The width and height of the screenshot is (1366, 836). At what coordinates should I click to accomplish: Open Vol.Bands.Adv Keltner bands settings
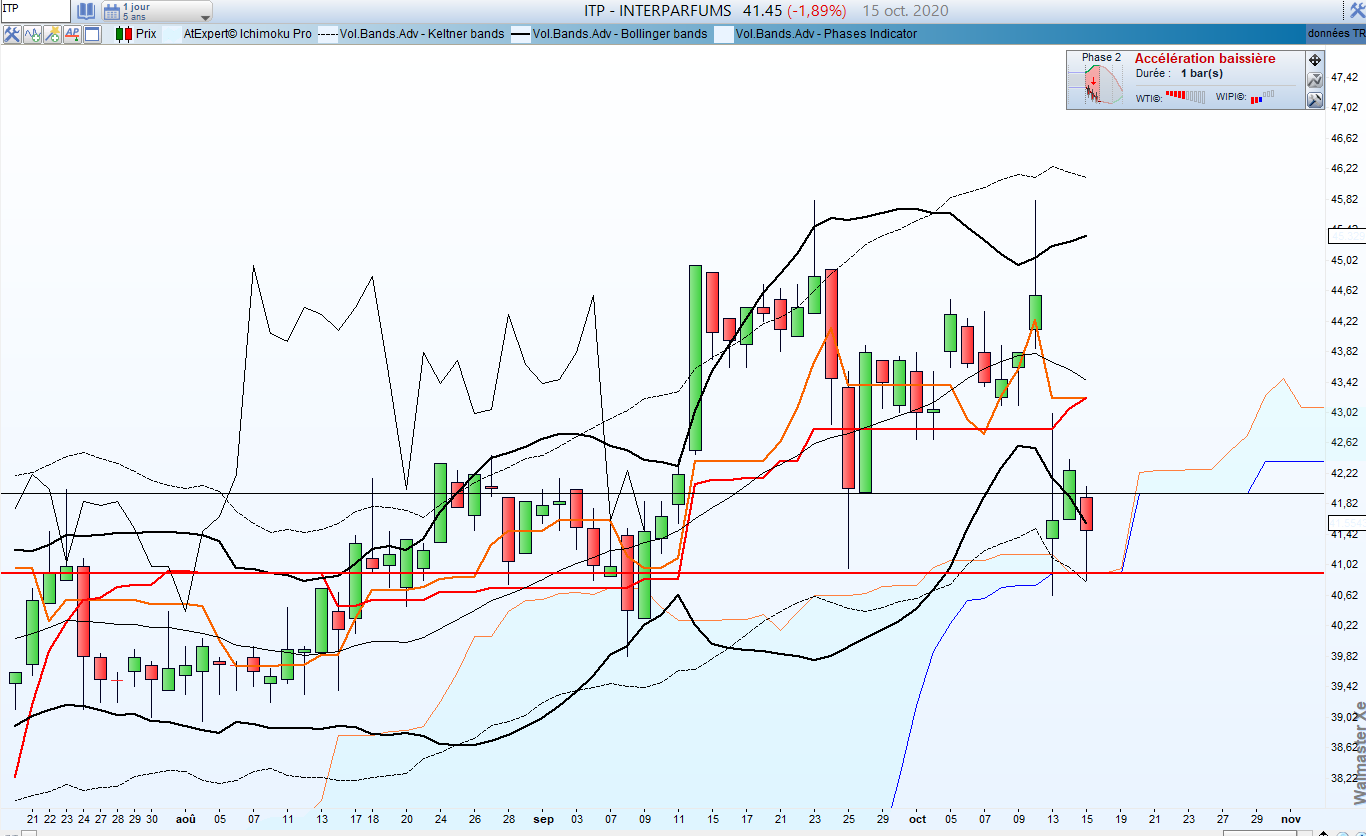pos(422,34)
